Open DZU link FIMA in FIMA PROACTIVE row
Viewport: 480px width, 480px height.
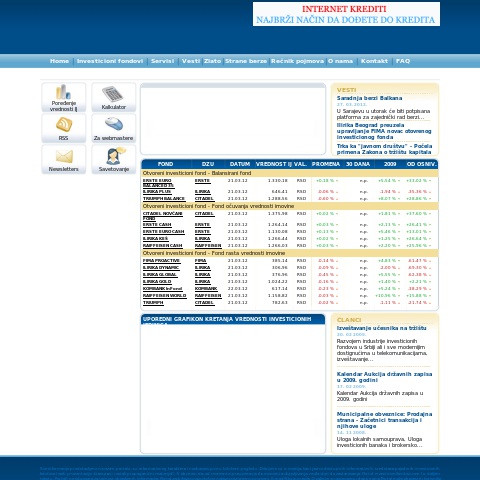(201, 261)
